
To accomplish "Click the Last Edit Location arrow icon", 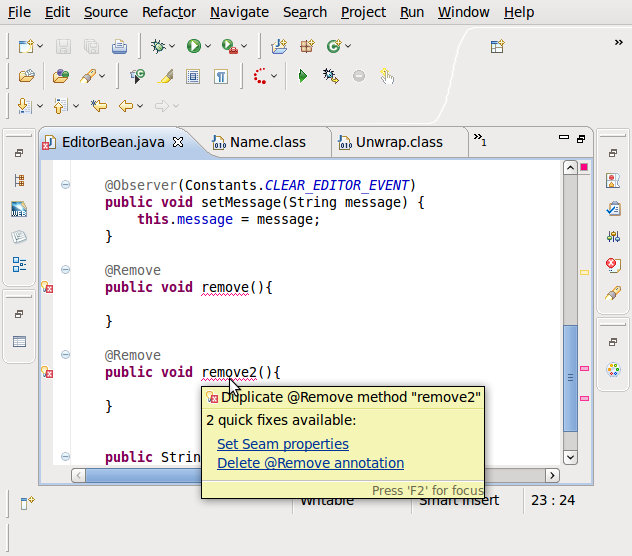I will point(99,105).
